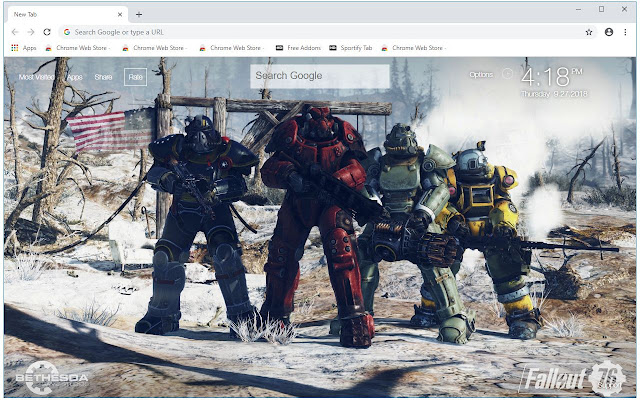The width and height of the screenshot is (640, 400).
Task: Click the Apps grid icon in bookmarks bar
Action: 15,48
